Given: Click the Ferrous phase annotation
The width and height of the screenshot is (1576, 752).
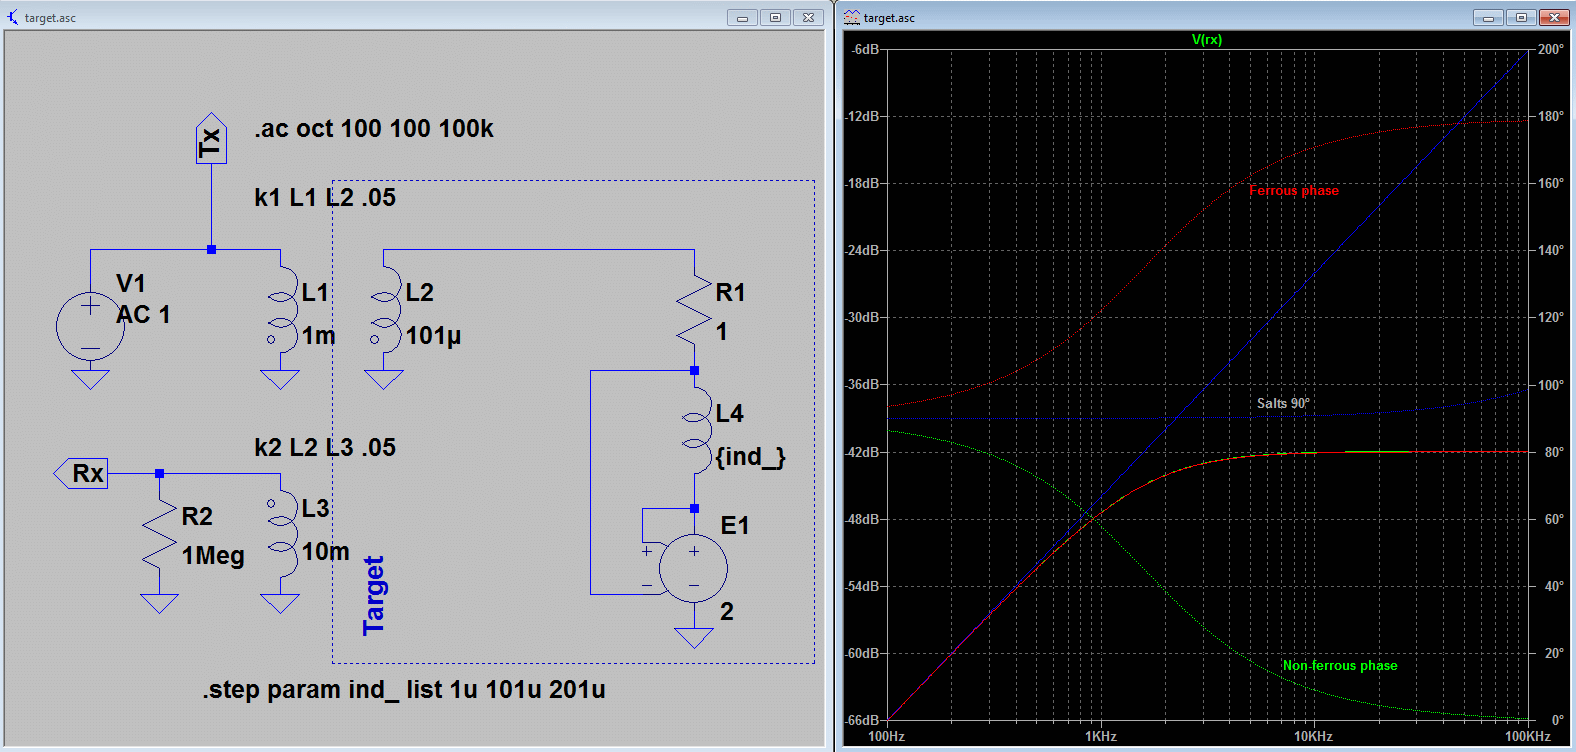Looking at the screenshot, I should click(1293, 191).
